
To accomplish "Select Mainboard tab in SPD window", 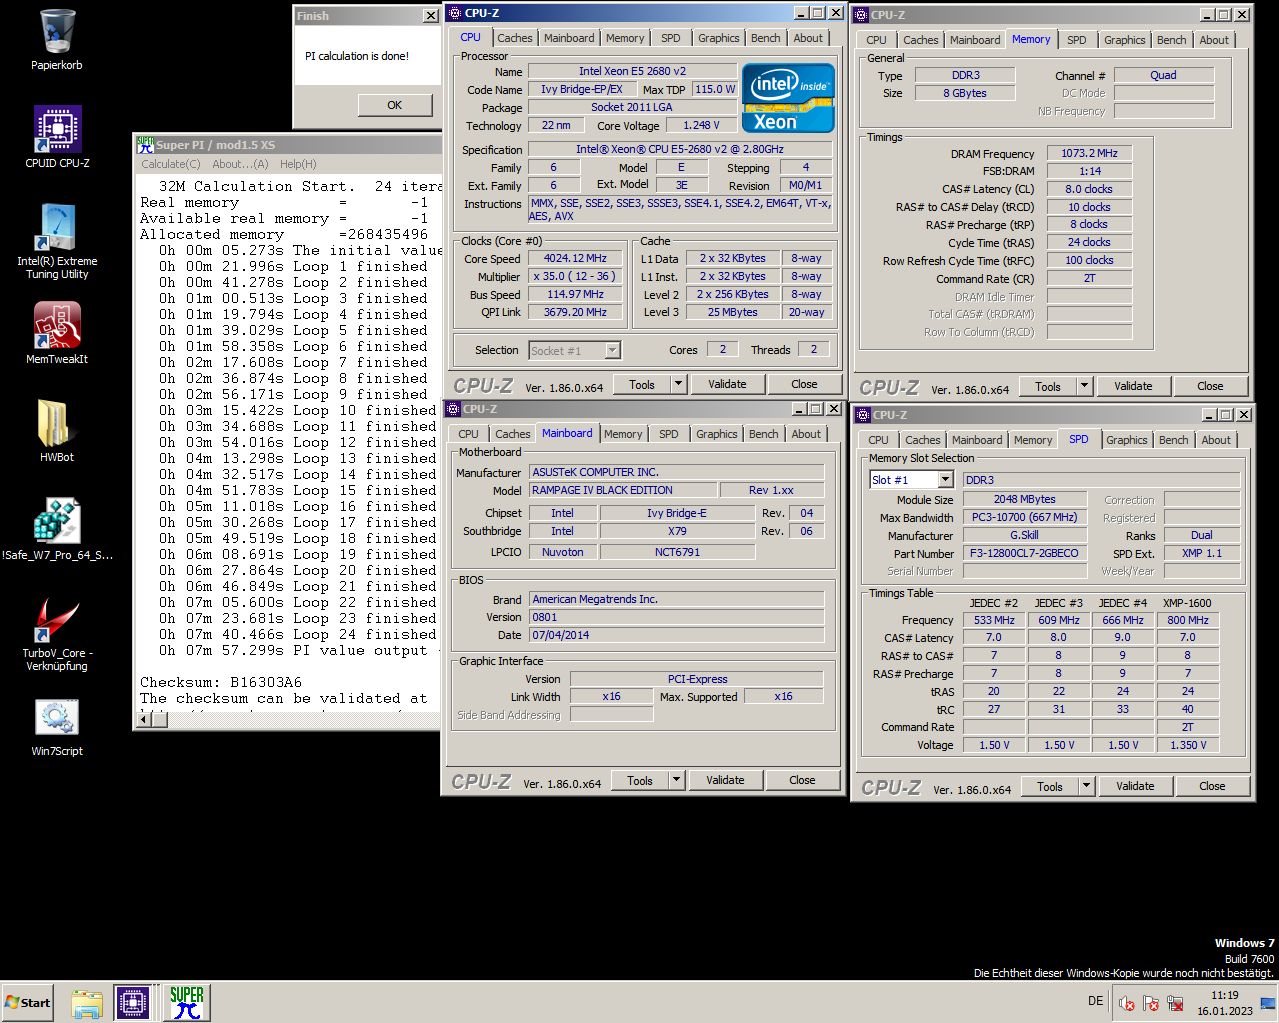I will point(977,440).
